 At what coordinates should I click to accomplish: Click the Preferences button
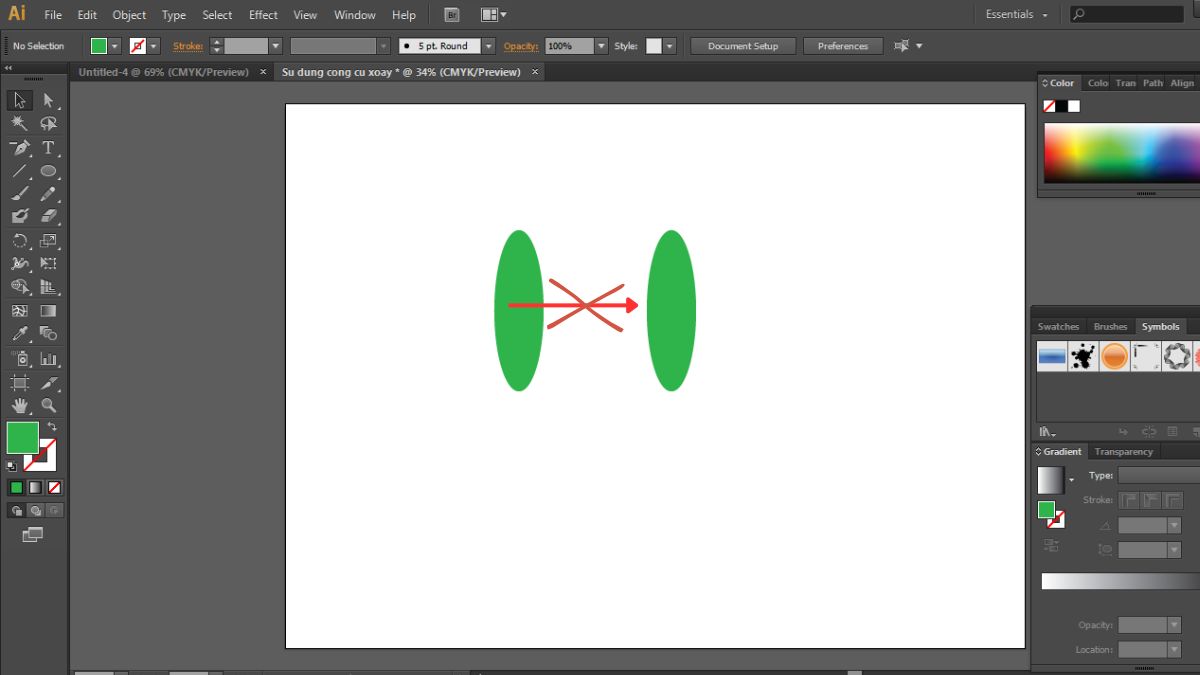coord(843,46)
